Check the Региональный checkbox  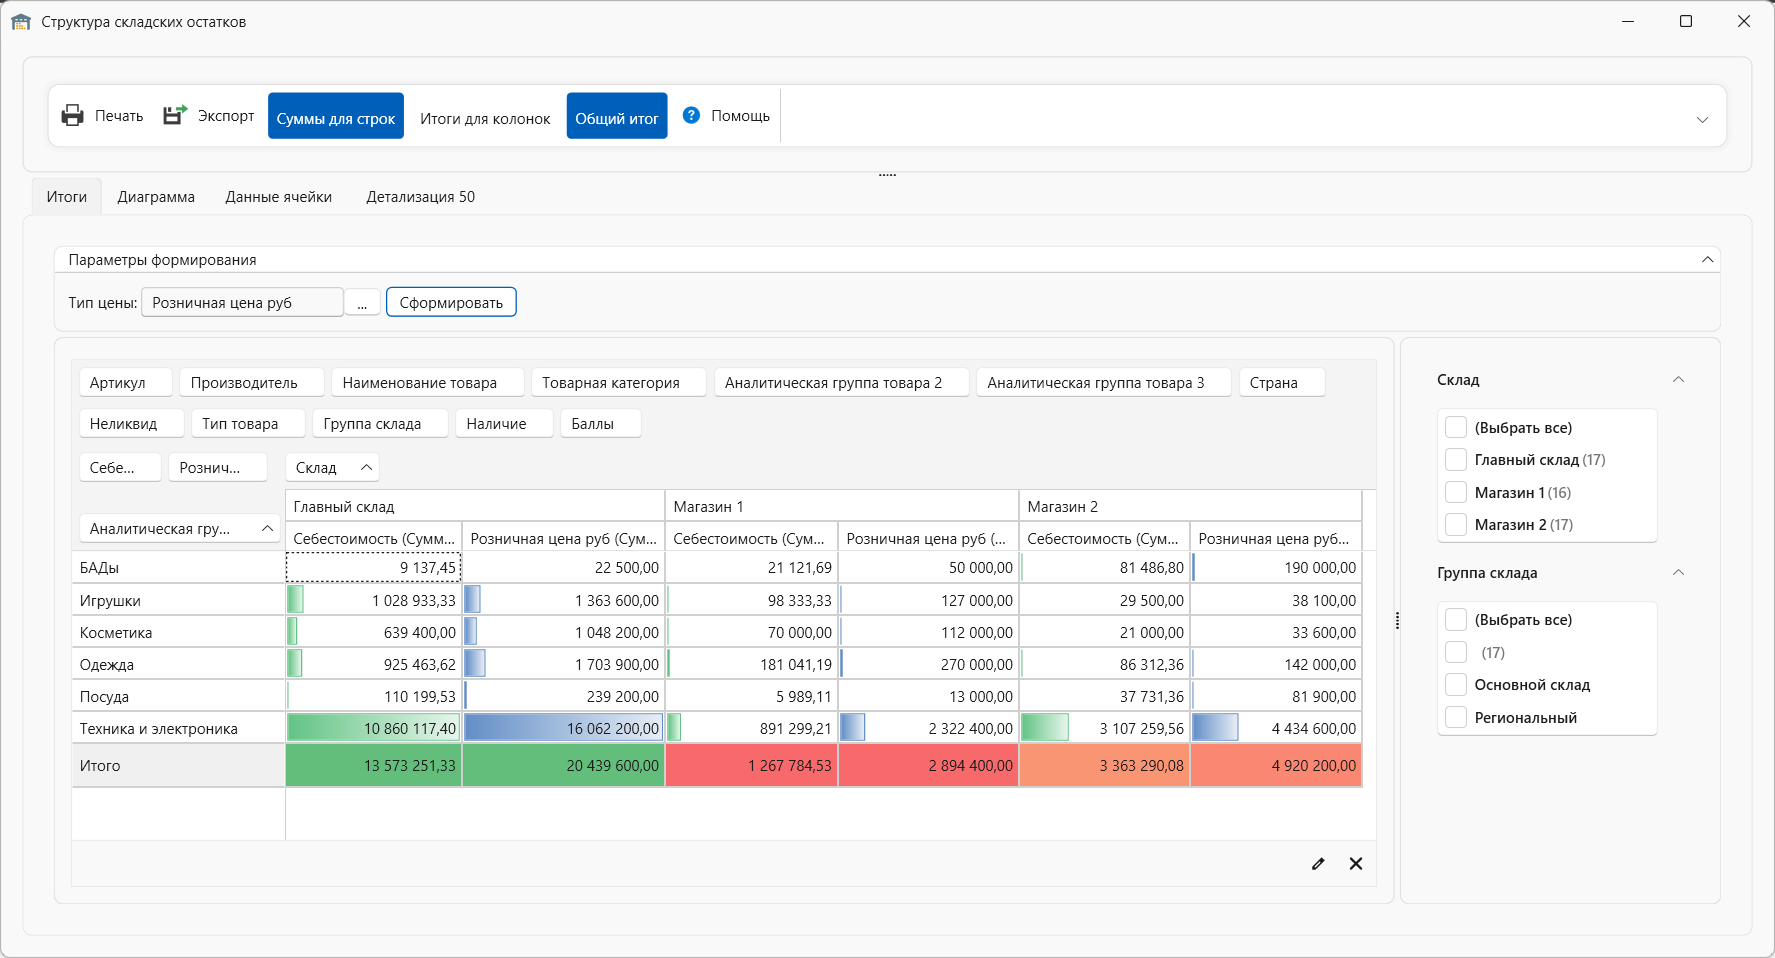coord(1456,717)
